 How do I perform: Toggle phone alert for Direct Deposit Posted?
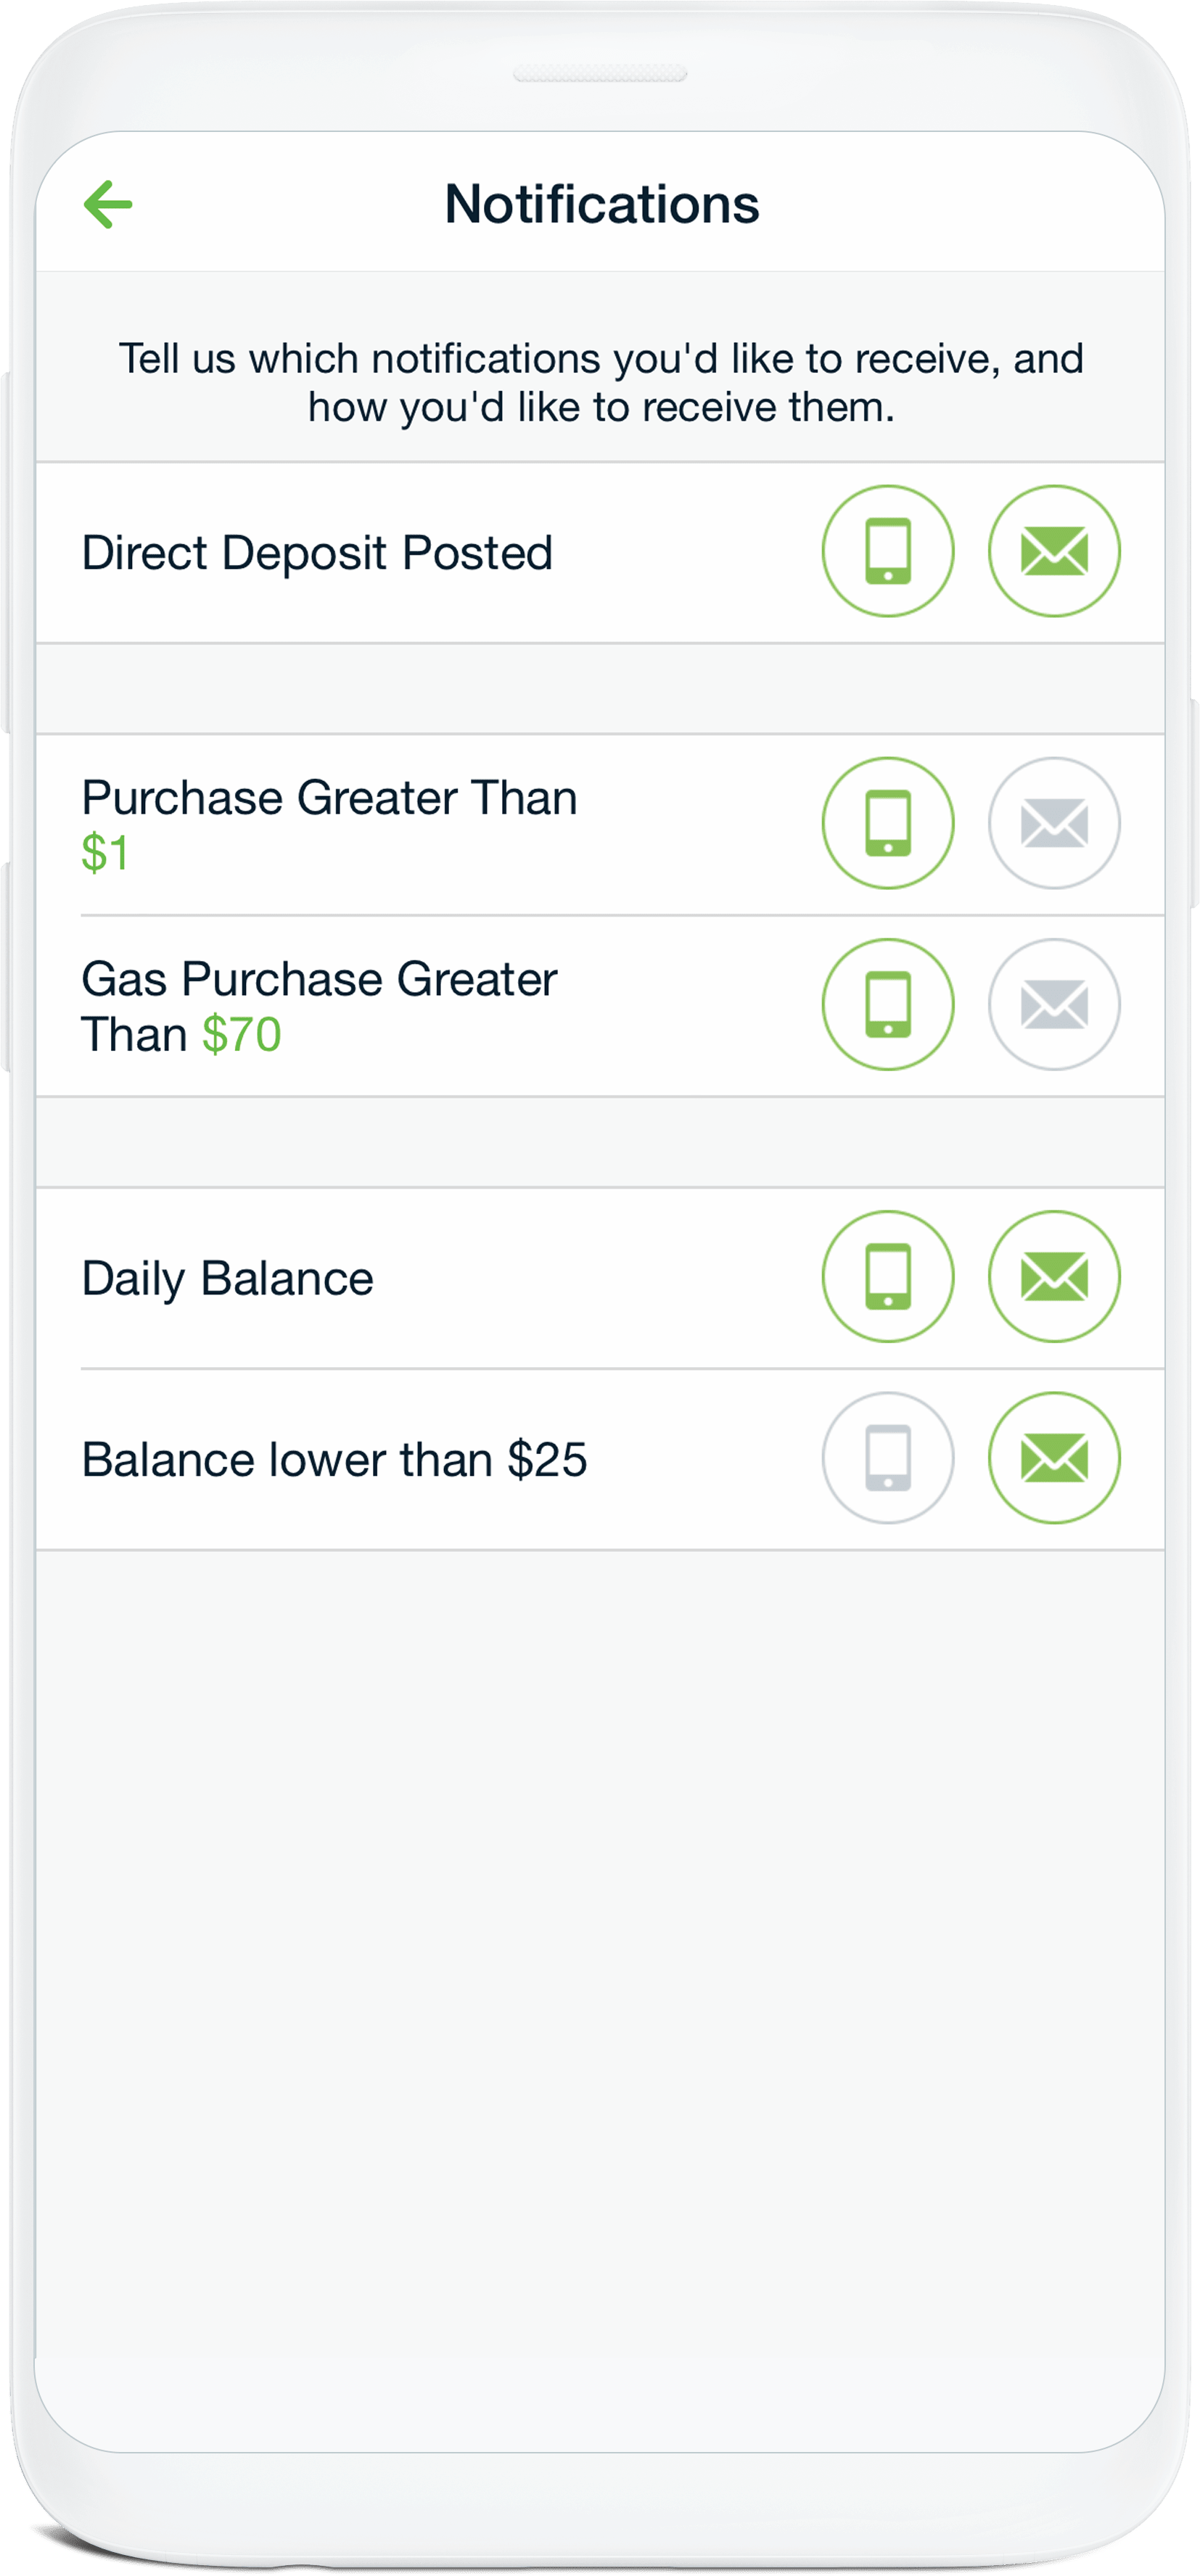tap(887, 551)
